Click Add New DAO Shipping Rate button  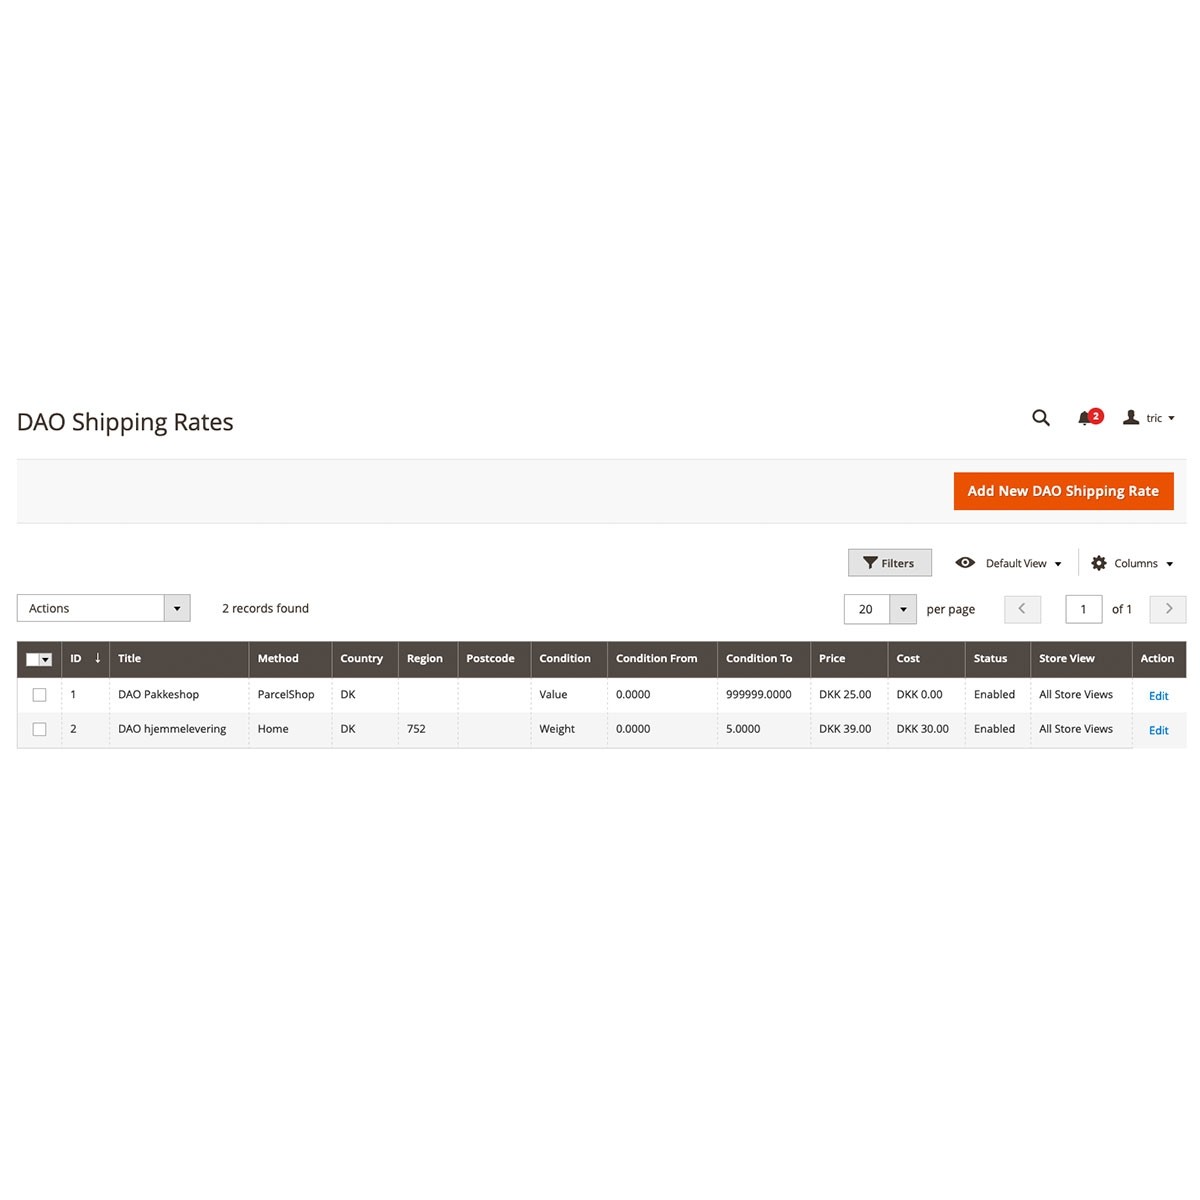(x=1063, y=491)
